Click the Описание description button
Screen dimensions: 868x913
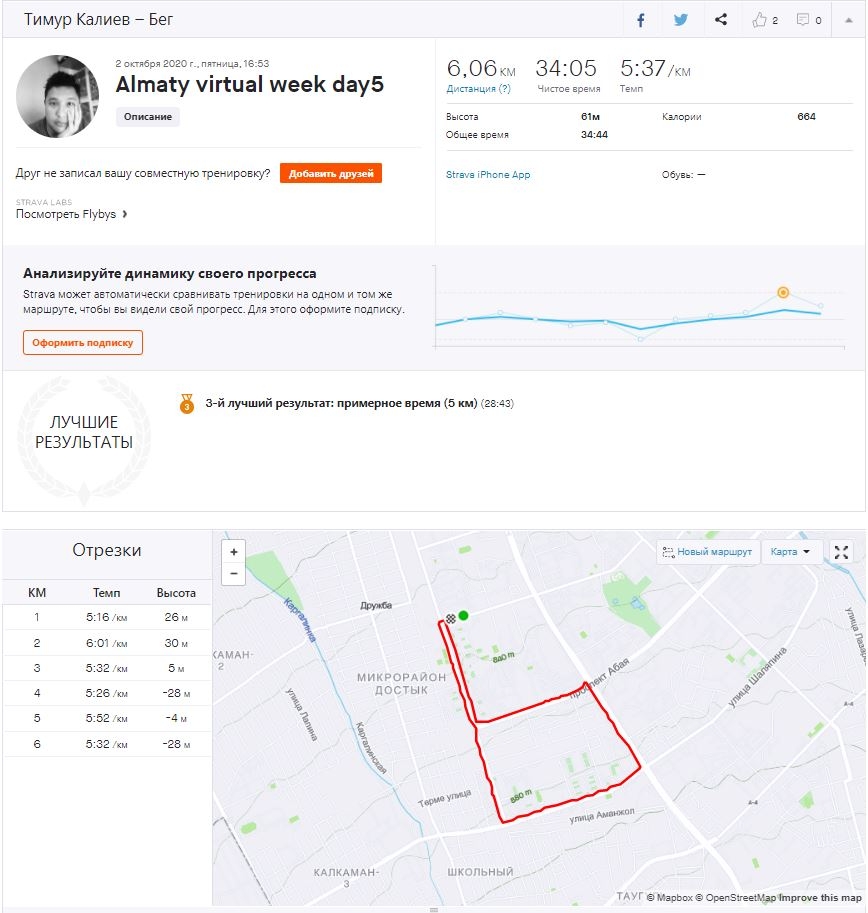click(148, 117)
